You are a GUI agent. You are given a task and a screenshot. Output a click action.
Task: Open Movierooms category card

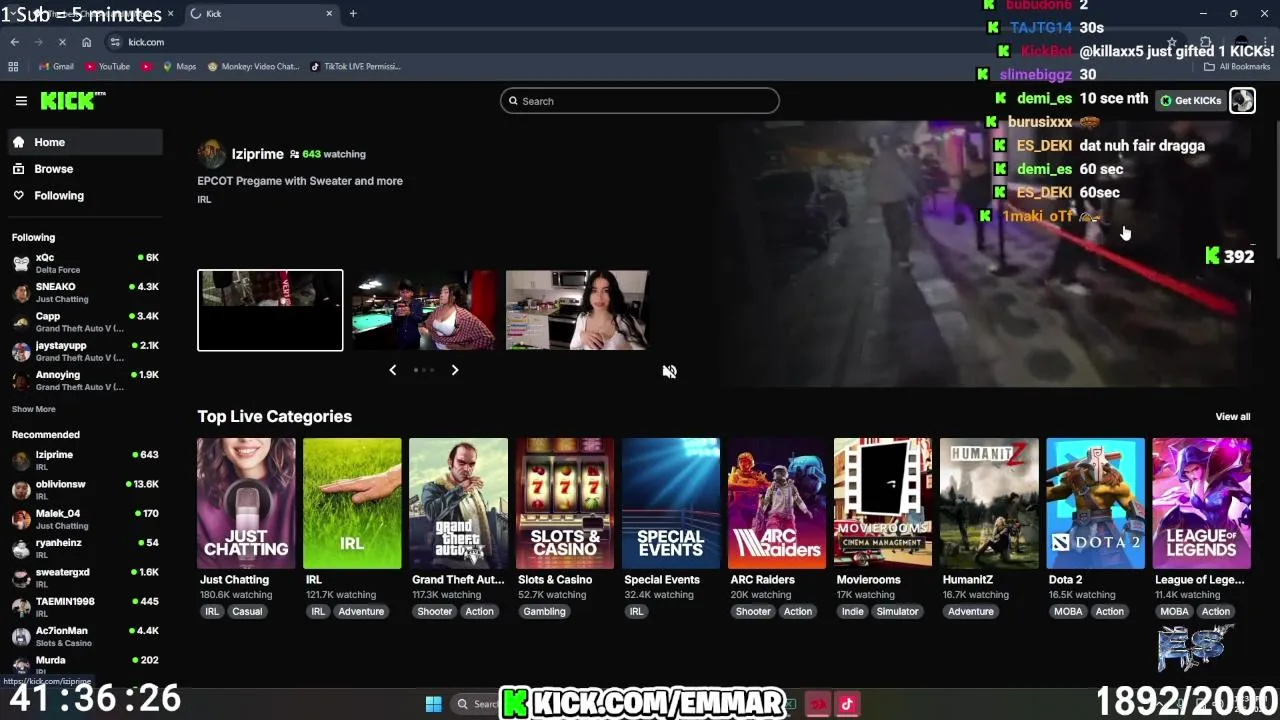pos(883,504)
